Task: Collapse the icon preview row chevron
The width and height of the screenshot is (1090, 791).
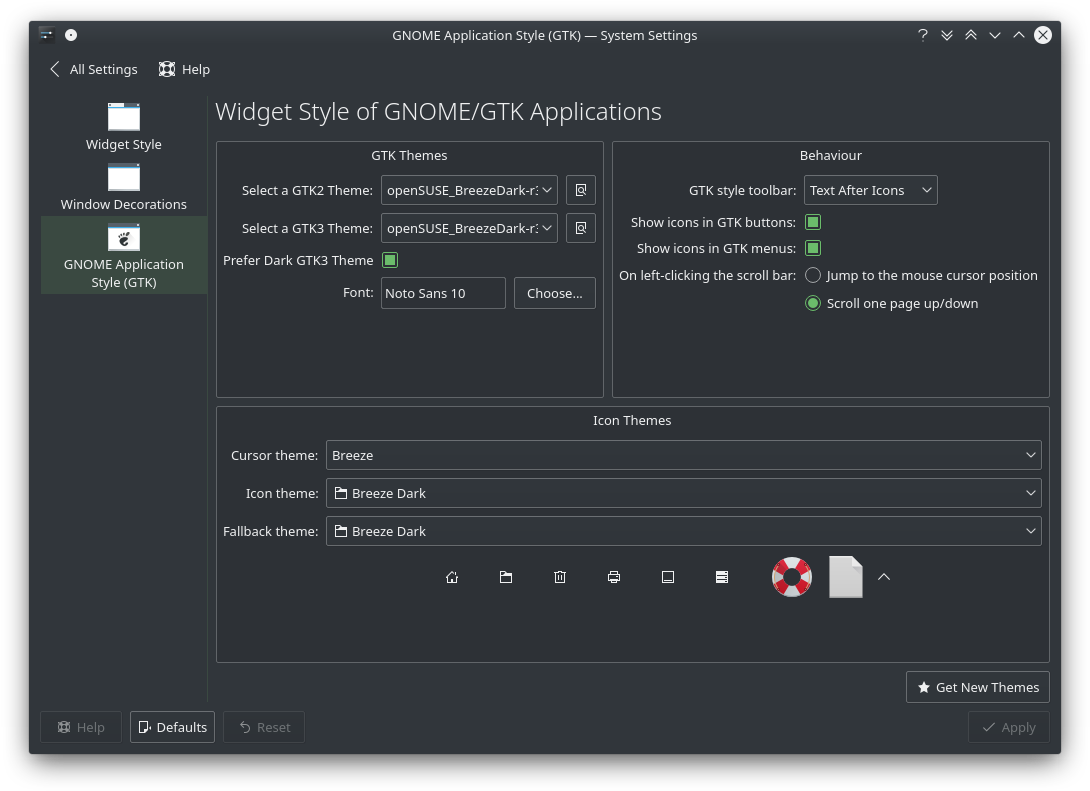Action: 883,577
